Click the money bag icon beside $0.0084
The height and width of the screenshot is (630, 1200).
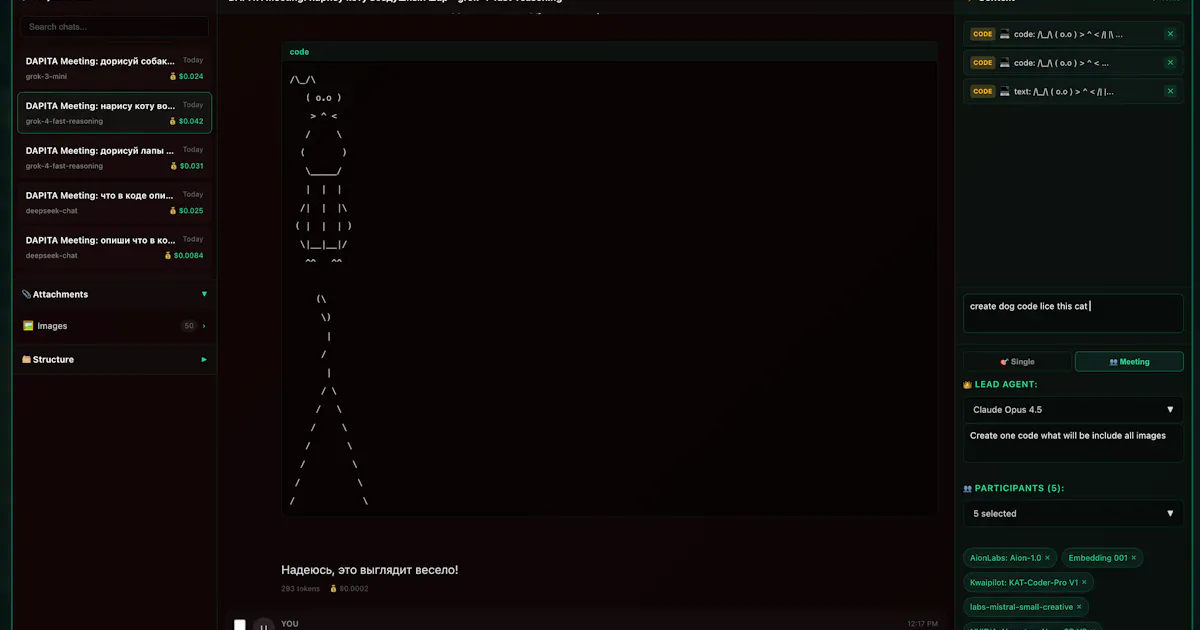pyautogui.click(x=168, y=255)
